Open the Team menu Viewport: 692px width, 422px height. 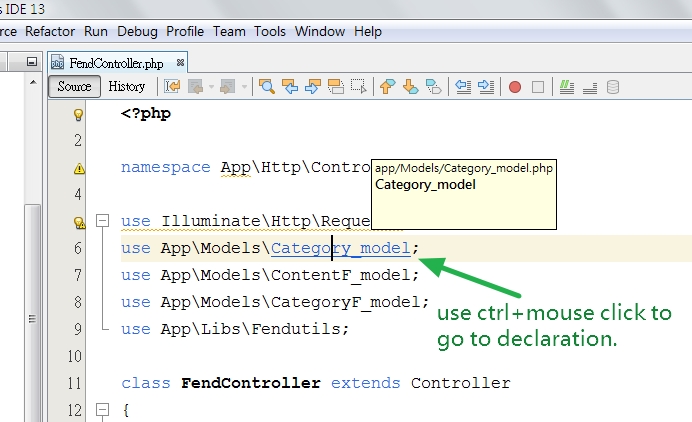[229, 31]
